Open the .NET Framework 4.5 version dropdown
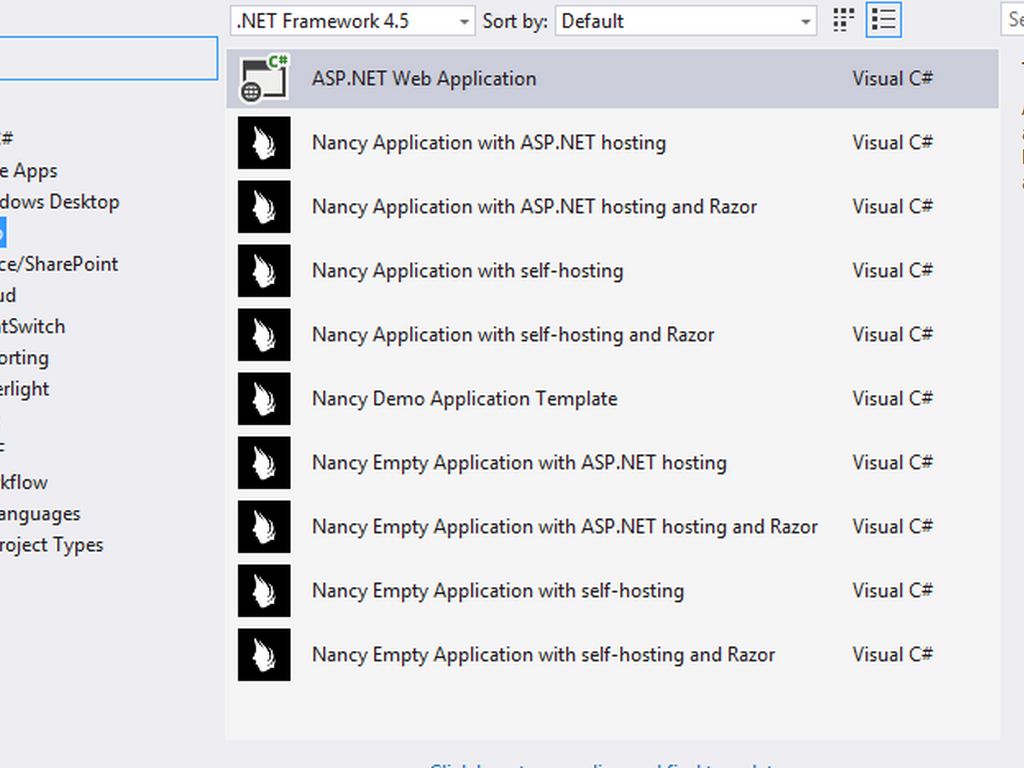 pos(352,21)
